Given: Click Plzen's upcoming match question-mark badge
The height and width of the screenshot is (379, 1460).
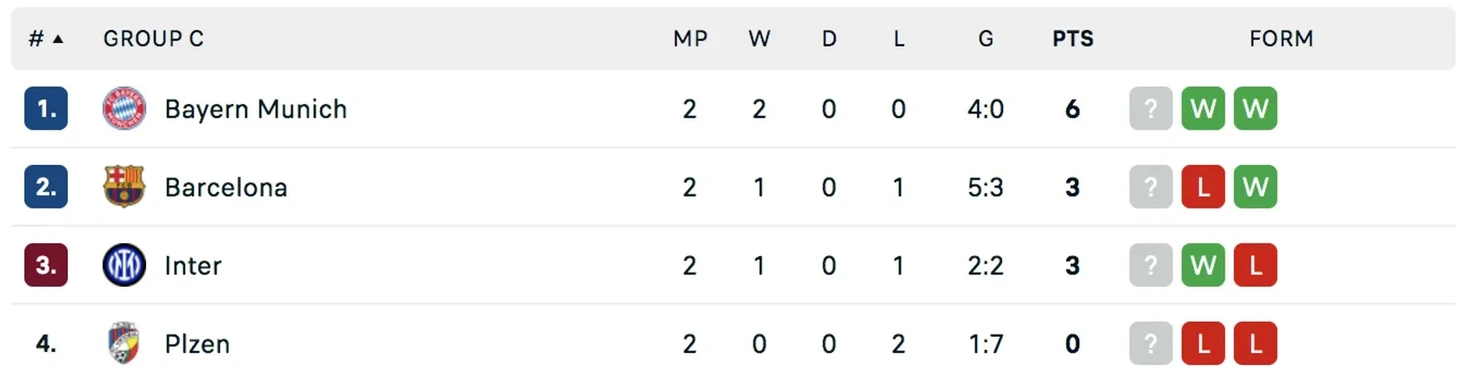Looking at the screenshot, I should point(1151,344).
